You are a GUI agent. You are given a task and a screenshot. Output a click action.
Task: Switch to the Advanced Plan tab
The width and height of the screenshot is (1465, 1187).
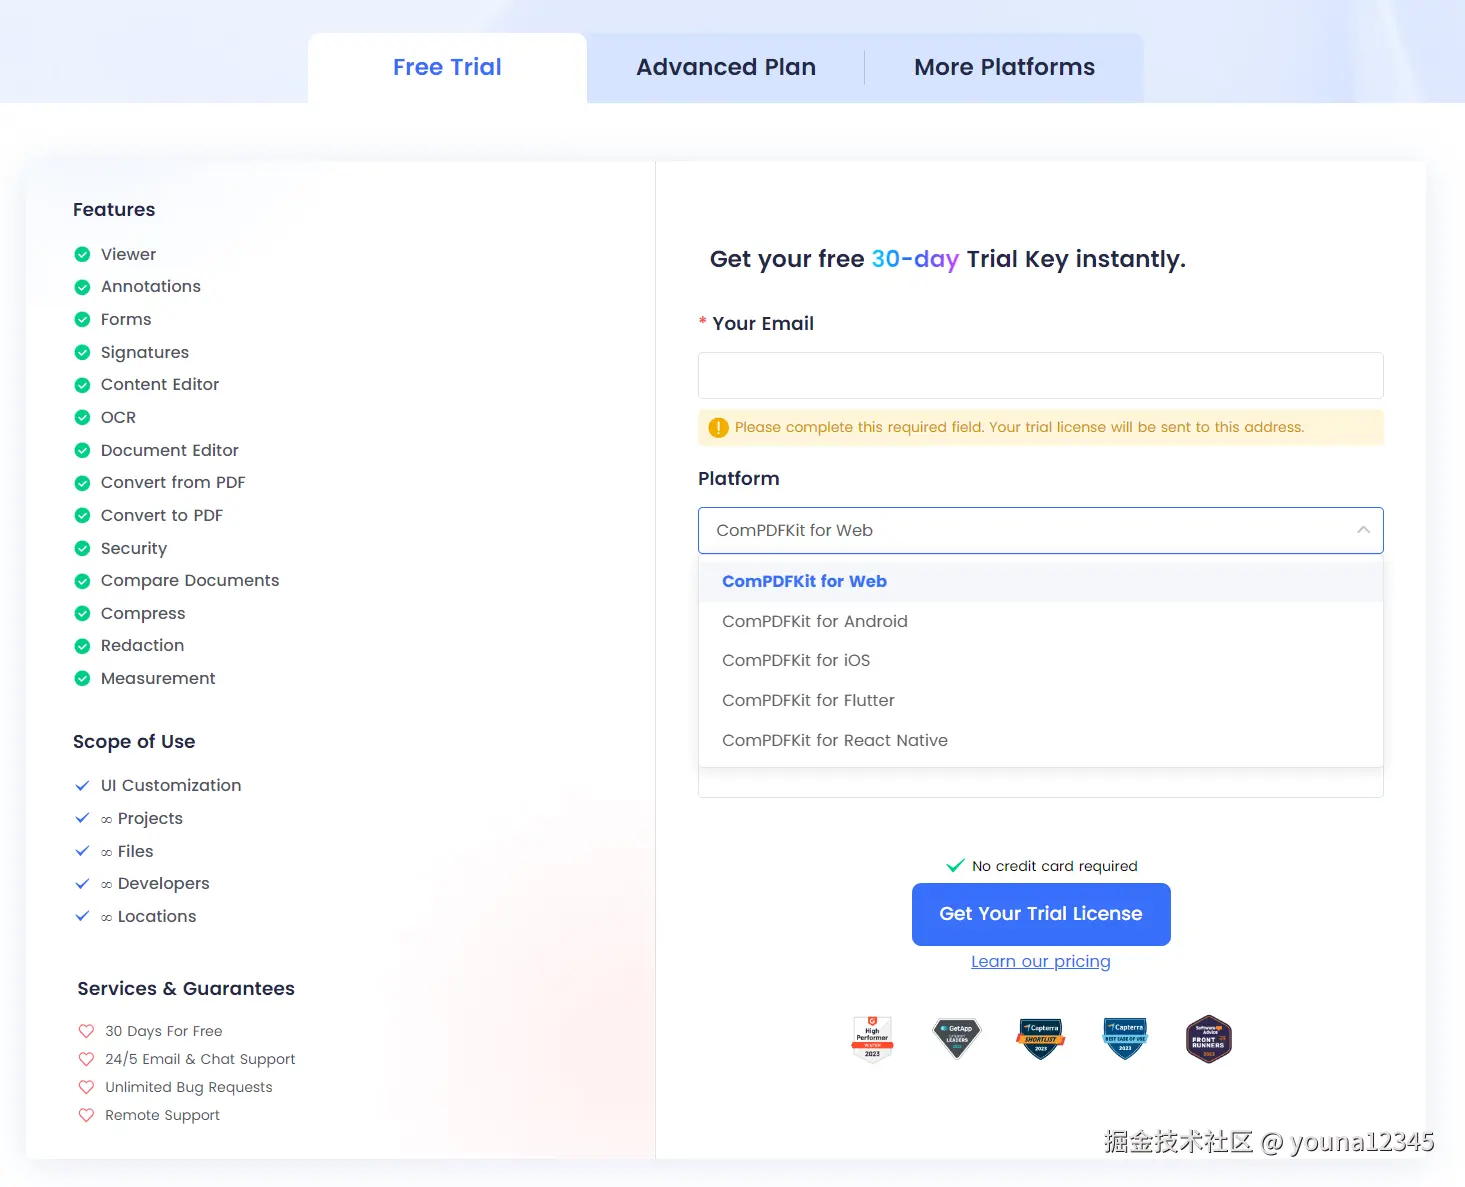click(x=726, y=66)
